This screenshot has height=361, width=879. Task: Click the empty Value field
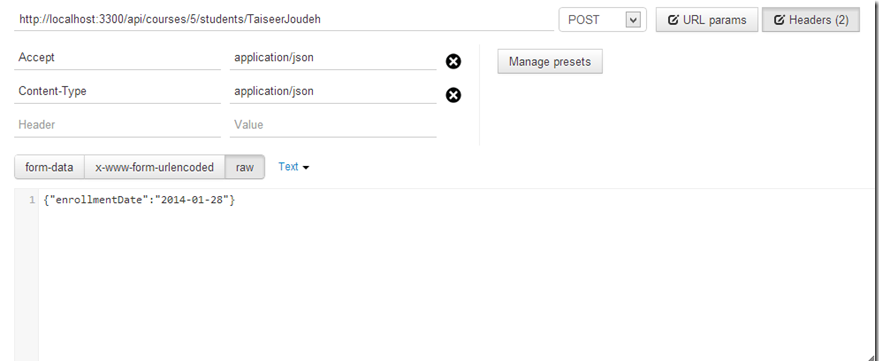click(x=333, y=125)
